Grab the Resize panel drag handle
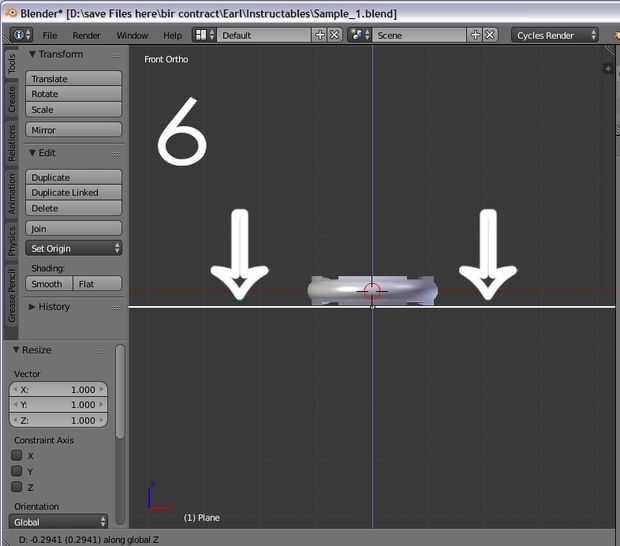Image resolution: width=620 pixels, height=546 pixels. coord(100,350)
